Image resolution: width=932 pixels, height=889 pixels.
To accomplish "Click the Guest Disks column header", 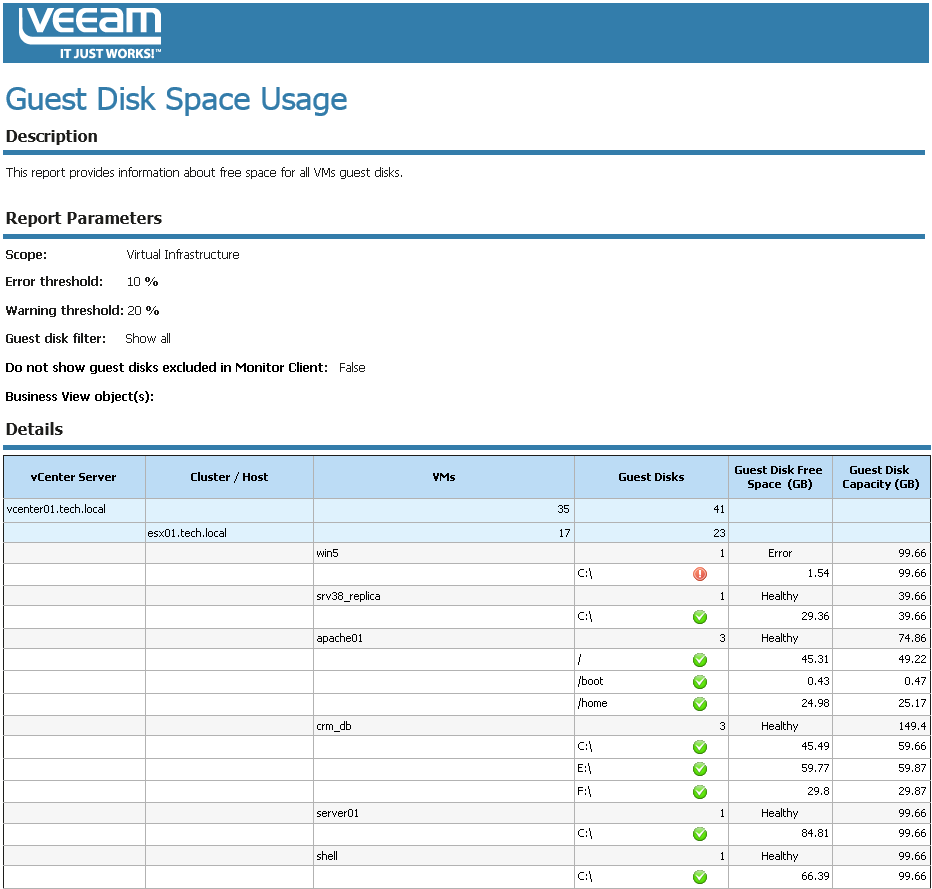I will click(x=651, y=477).
